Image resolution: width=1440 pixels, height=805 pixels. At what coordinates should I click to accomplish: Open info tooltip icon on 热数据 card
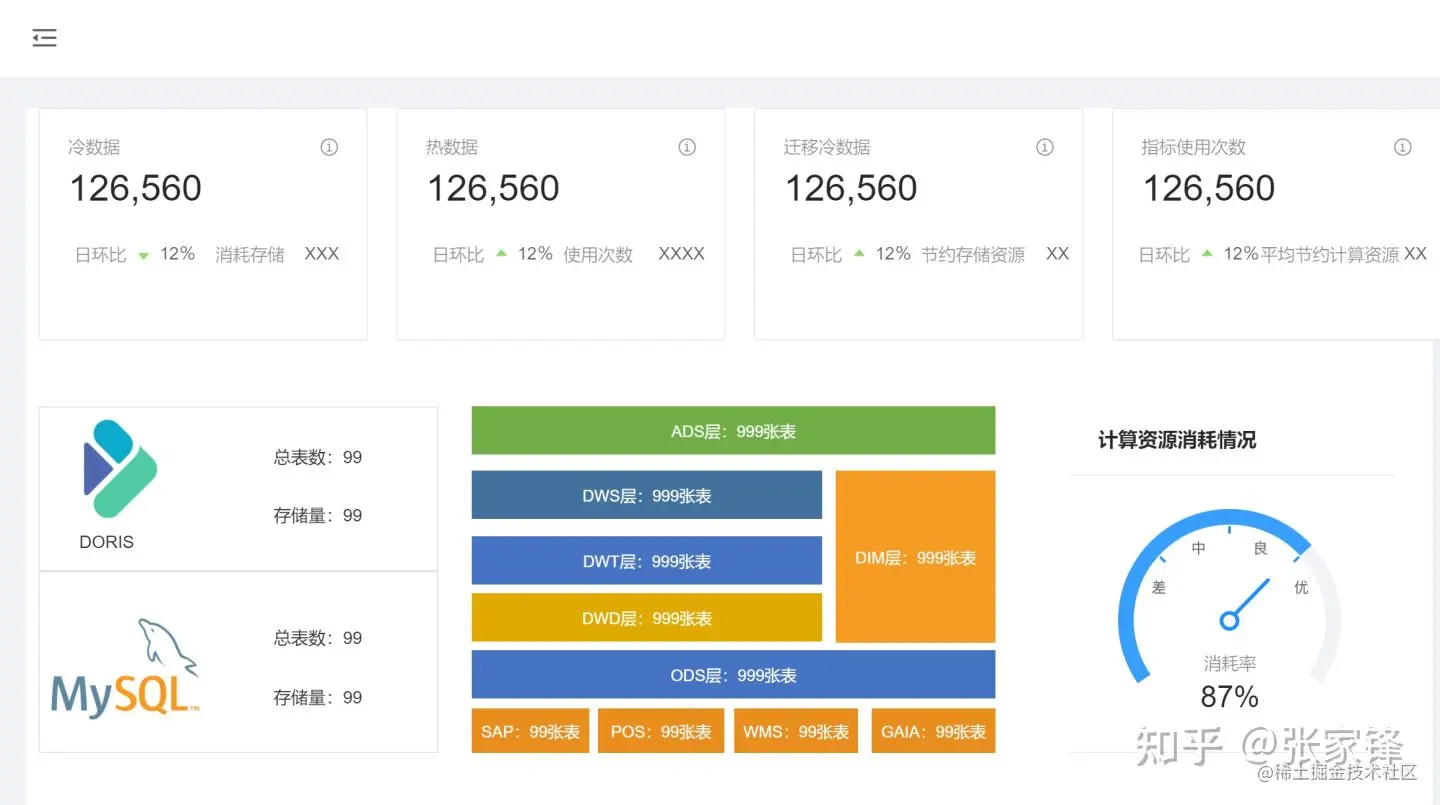pyautogui.click(x=687, y=147)
